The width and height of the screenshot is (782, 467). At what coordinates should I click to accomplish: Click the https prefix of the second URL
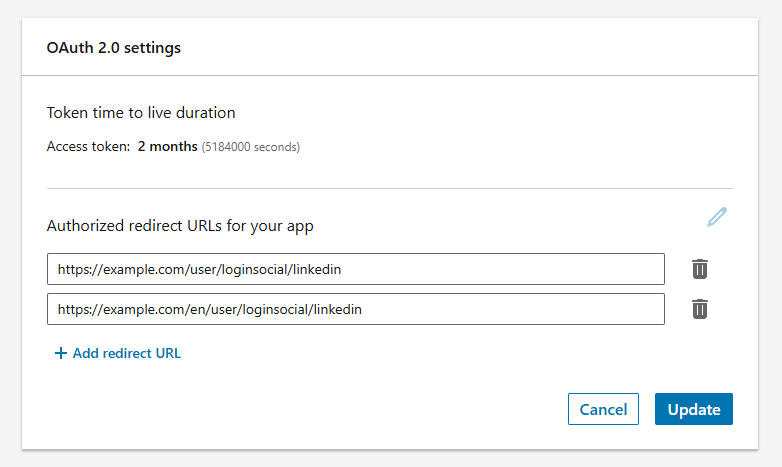[73, 309]
